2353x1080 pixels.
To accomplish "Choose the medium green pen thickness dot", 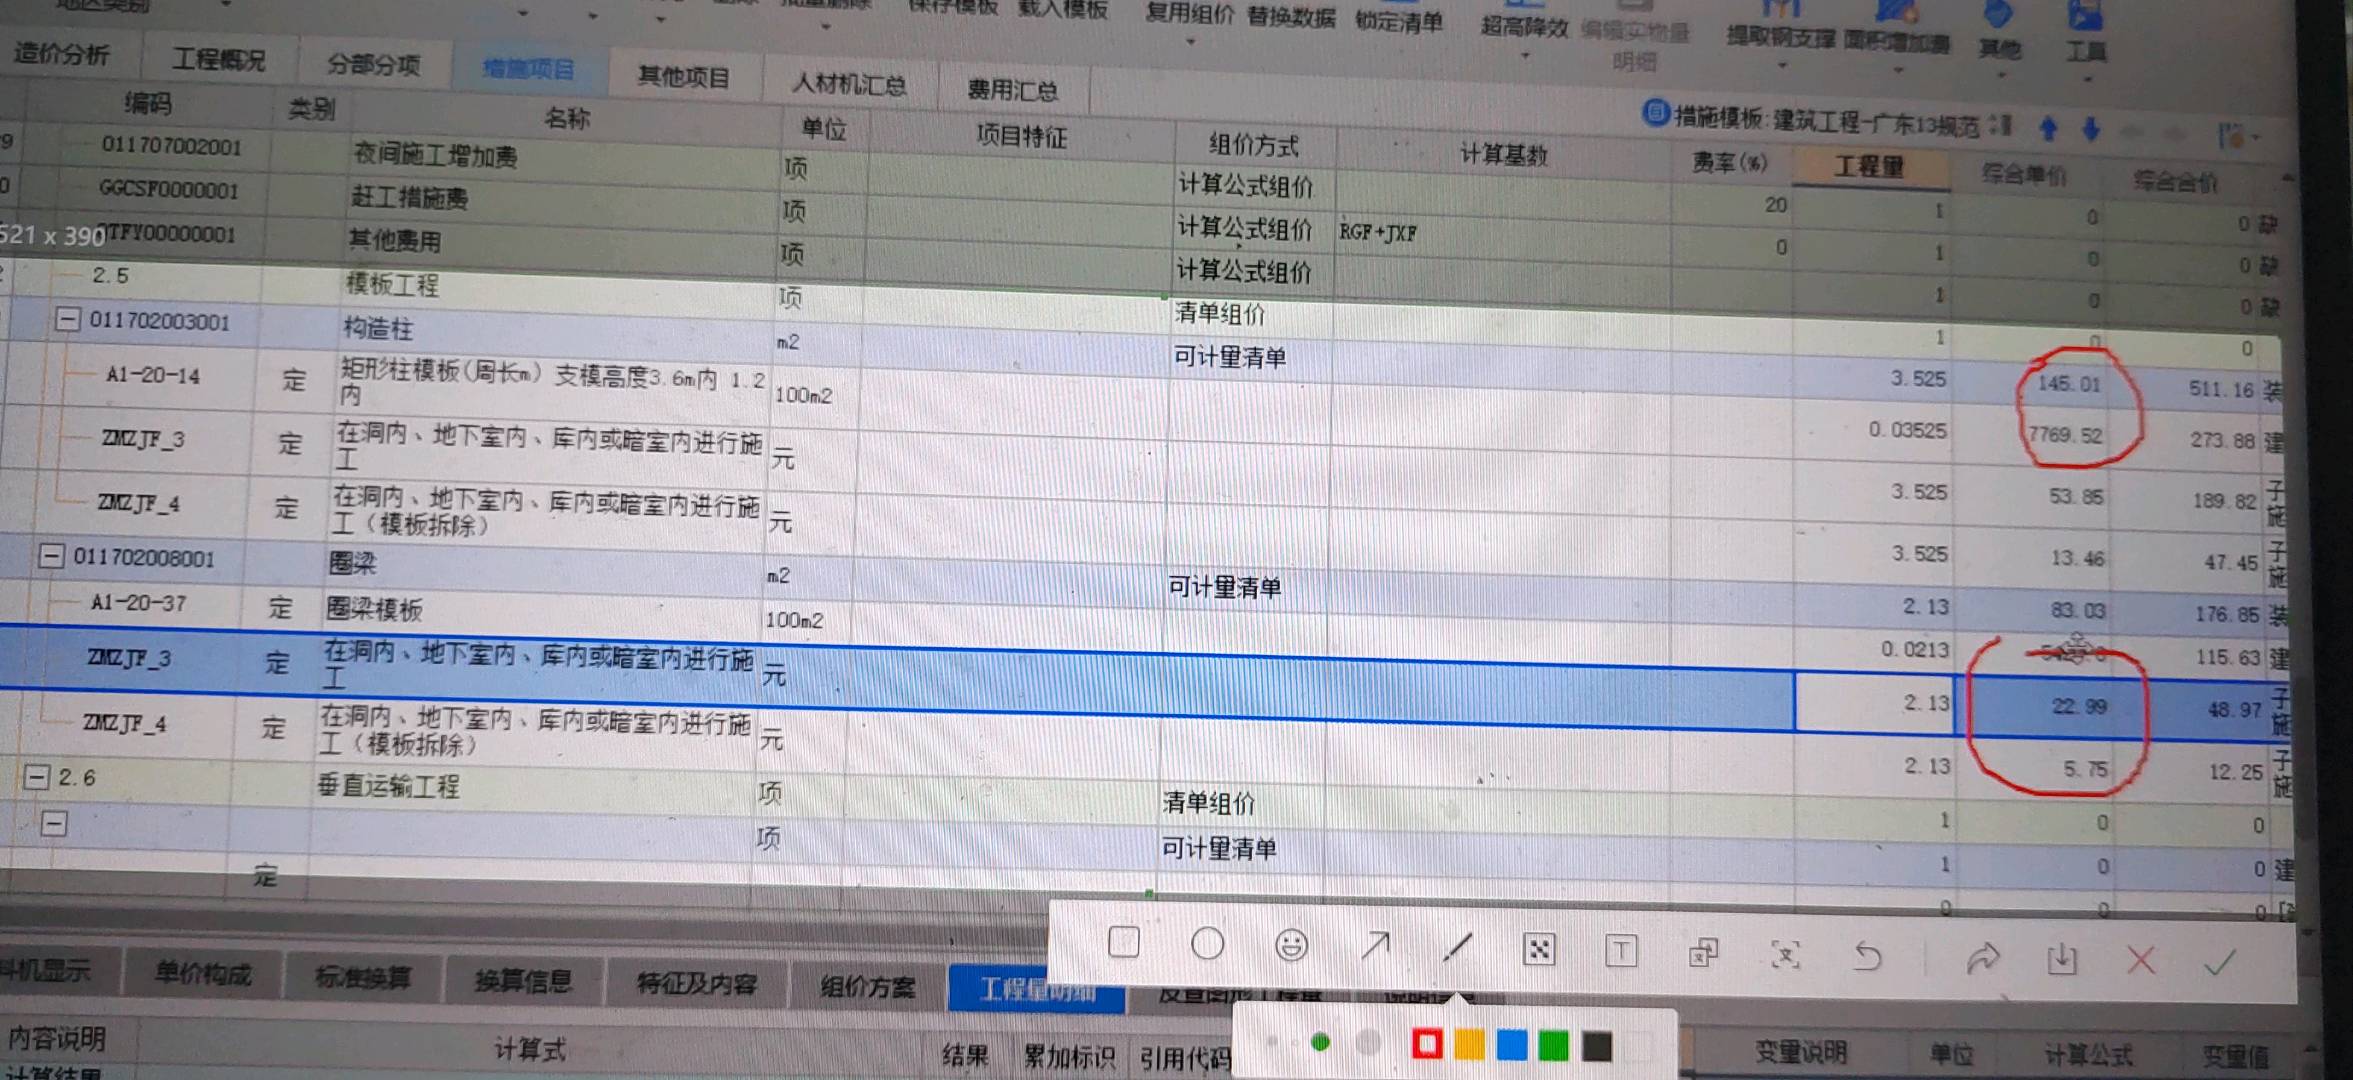I will pos(1320,1042).
